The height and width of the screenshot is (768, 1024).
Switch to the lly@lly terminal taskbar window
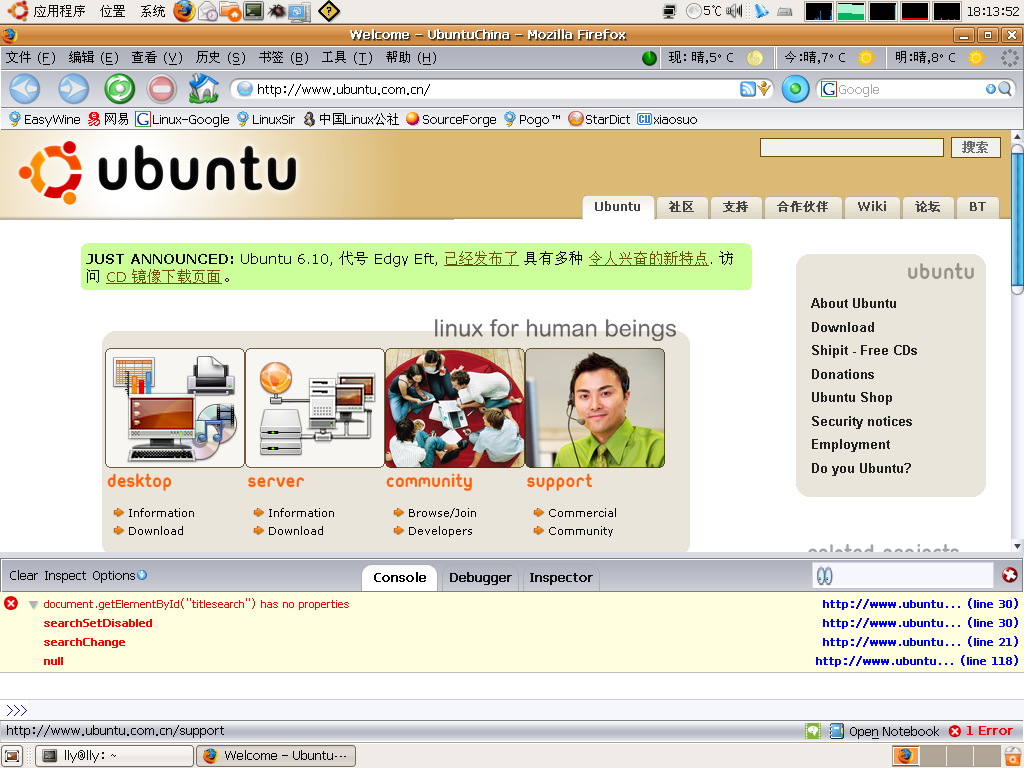pos(114,756)
